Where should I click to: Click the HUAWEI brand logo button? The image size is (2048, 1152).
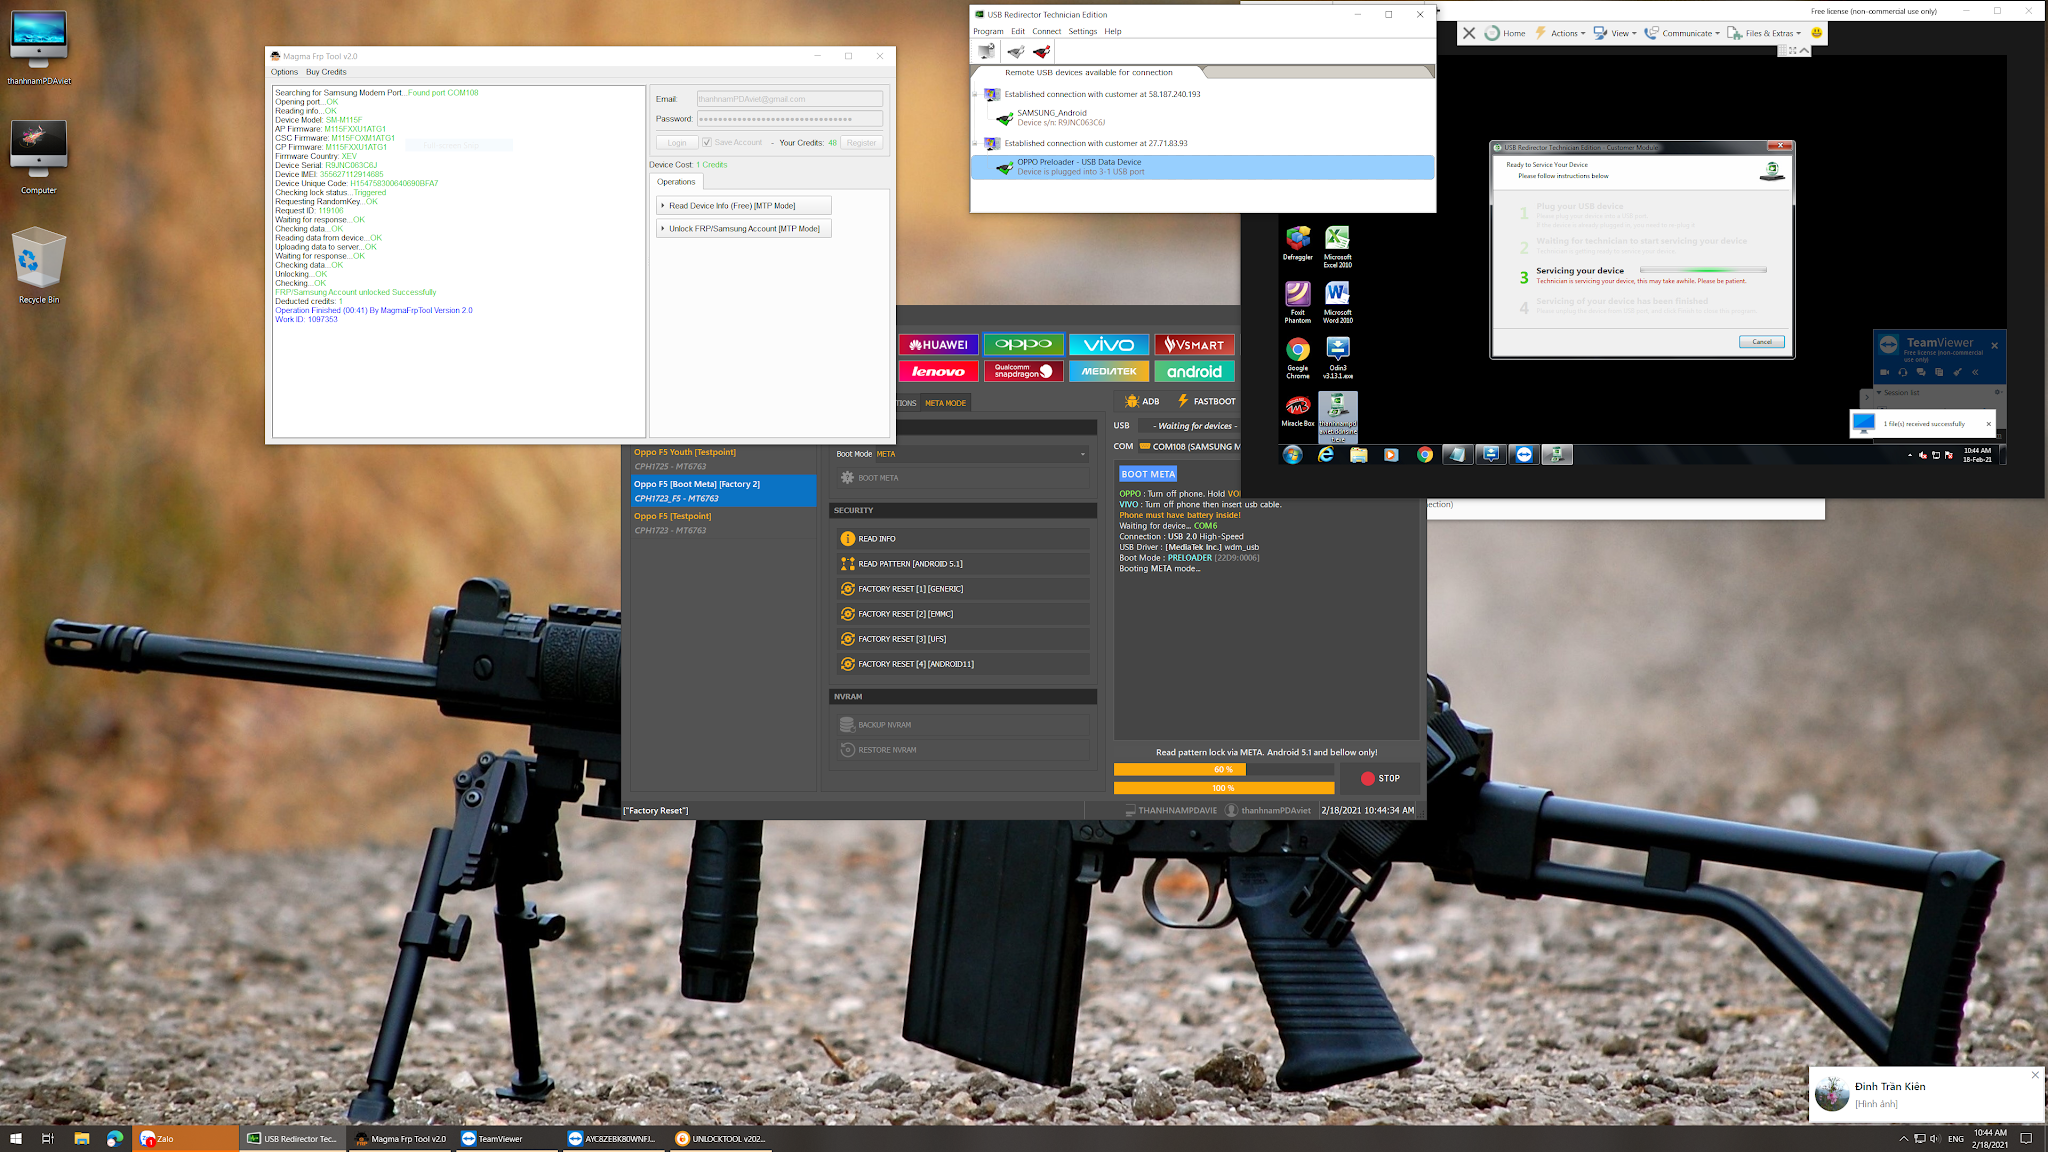pos(938,345)
